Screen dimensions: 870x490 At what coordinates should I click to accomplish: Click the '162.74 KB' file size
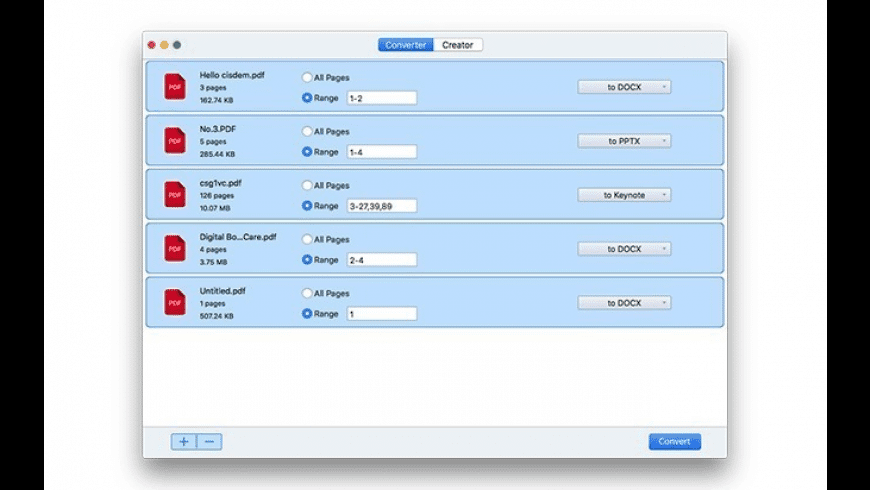click(216, 100)
